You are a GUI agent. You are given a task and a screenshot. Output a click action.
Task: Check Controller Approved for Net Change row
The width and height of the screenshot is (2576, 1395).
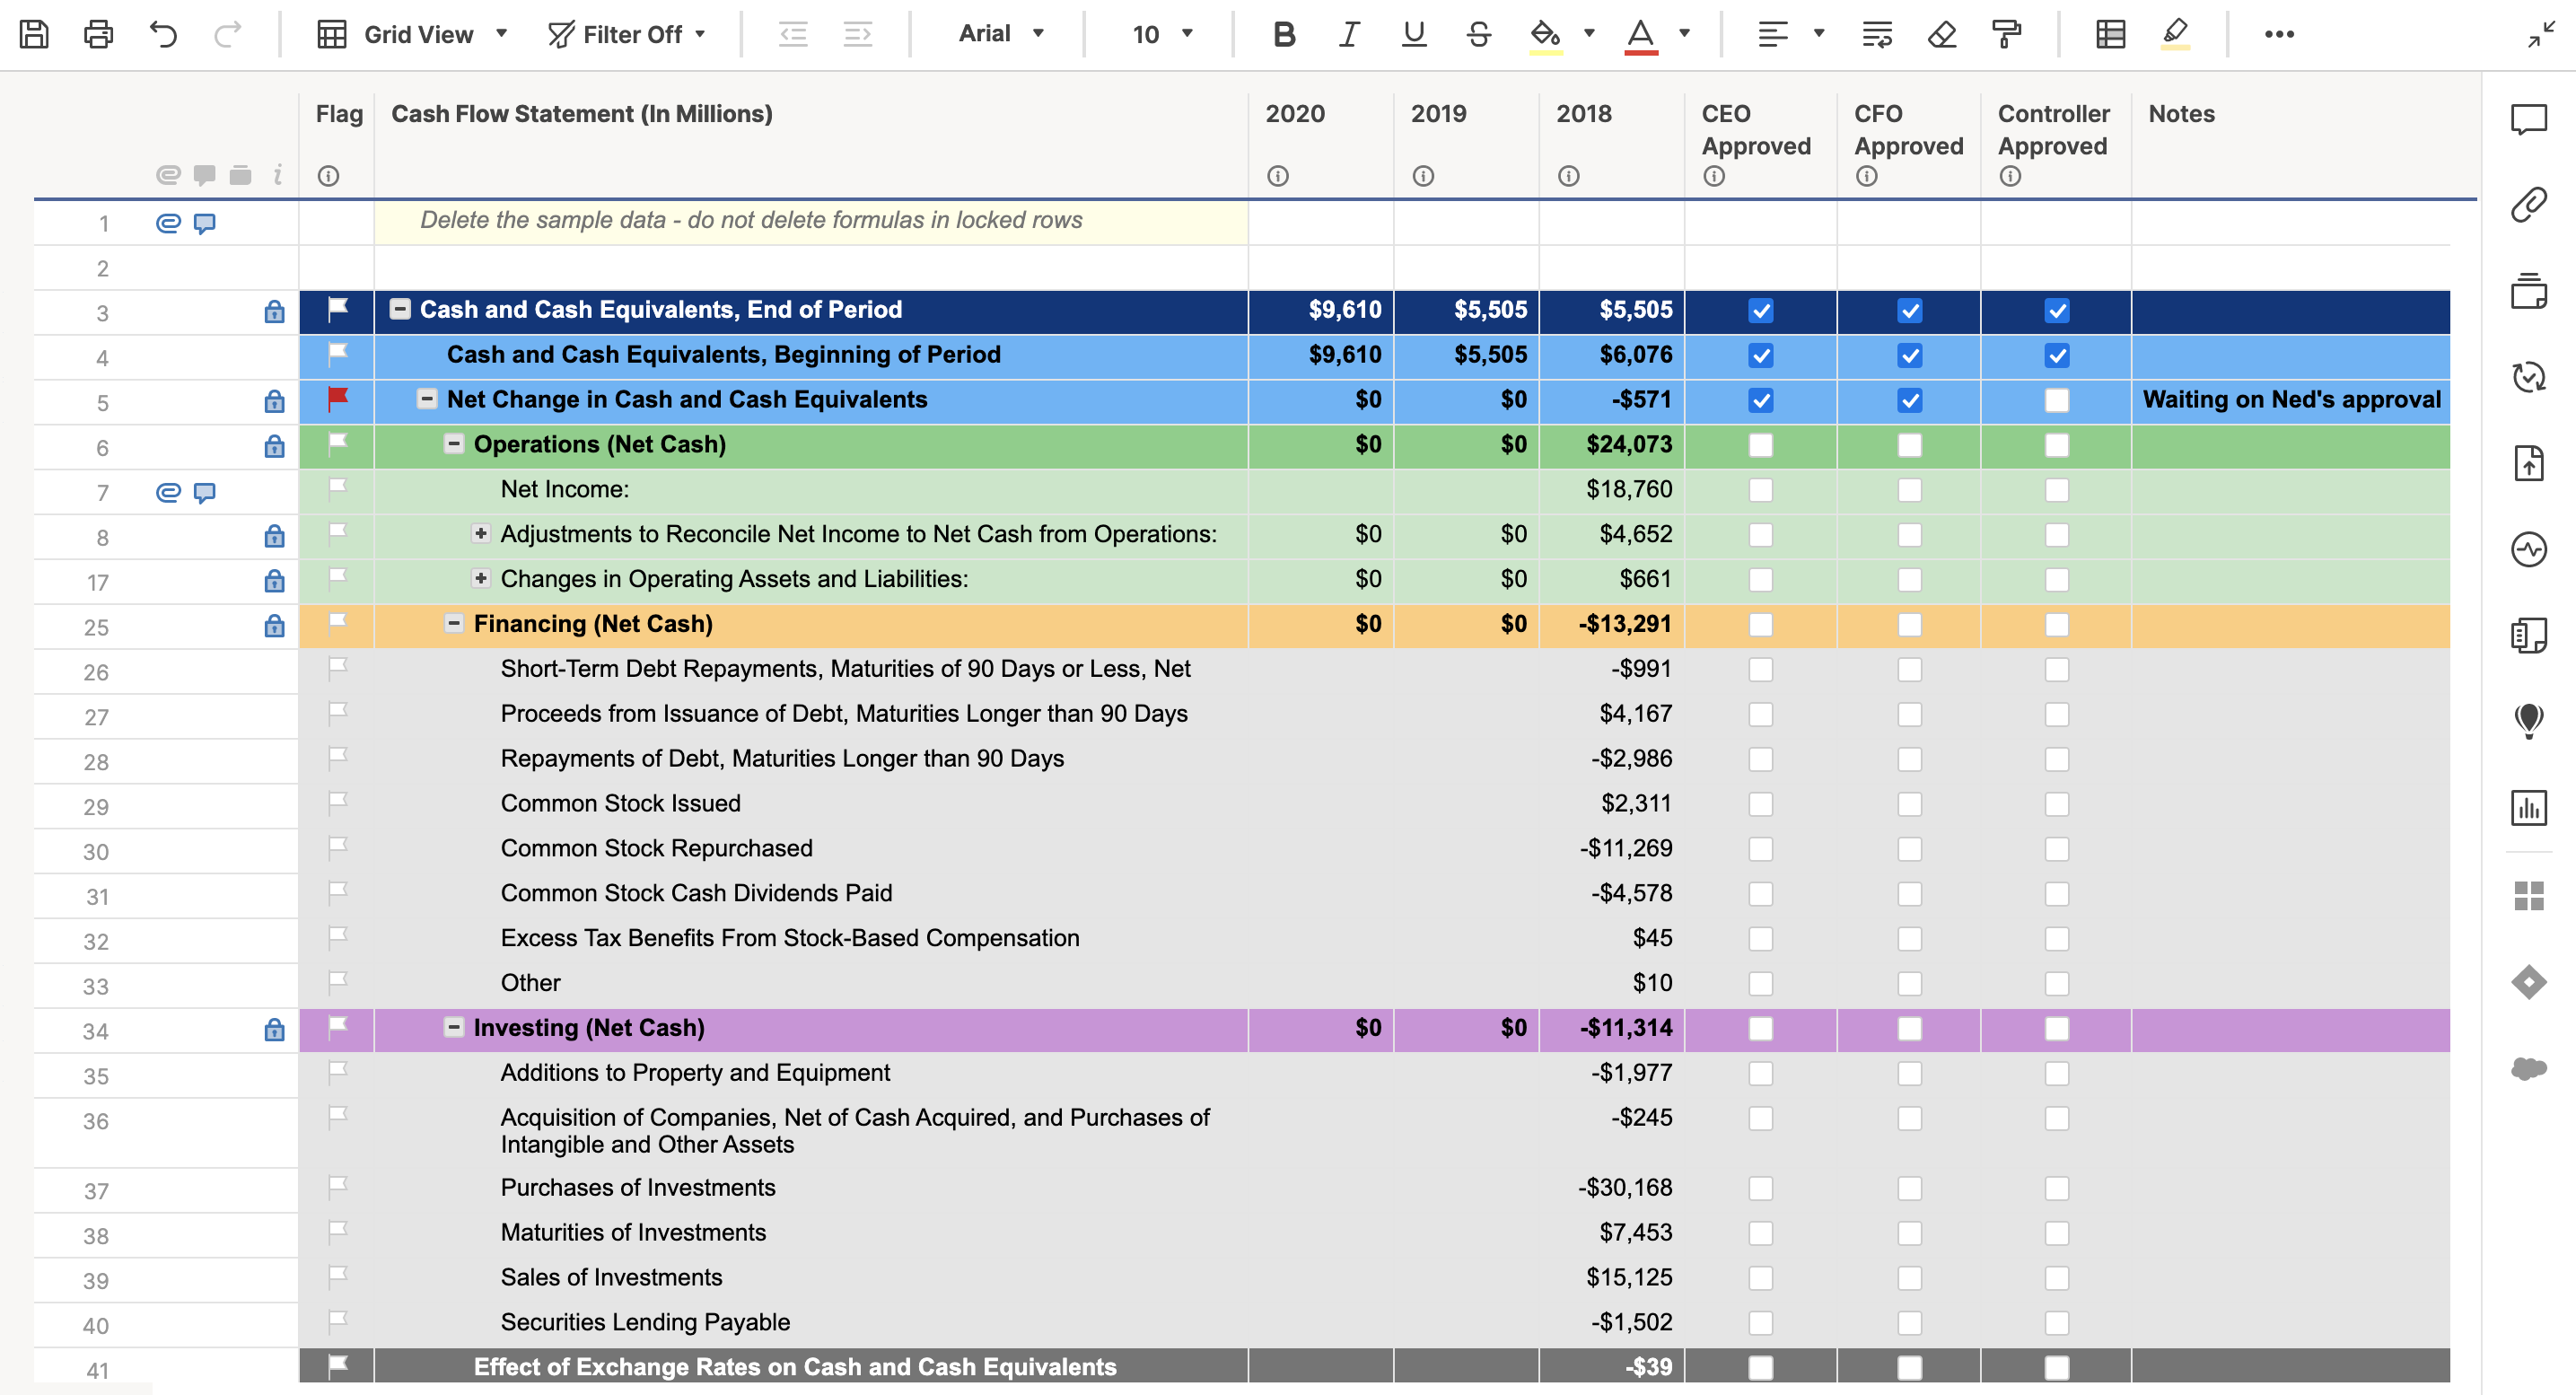[2056, 401]
